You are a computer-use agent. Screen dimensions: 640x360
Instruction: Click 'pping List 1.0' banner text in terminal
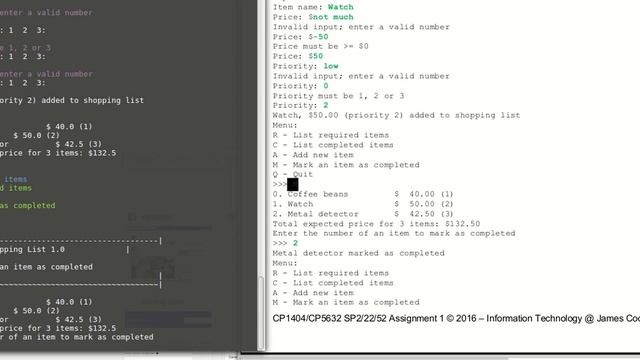click(x=32, y=249)
